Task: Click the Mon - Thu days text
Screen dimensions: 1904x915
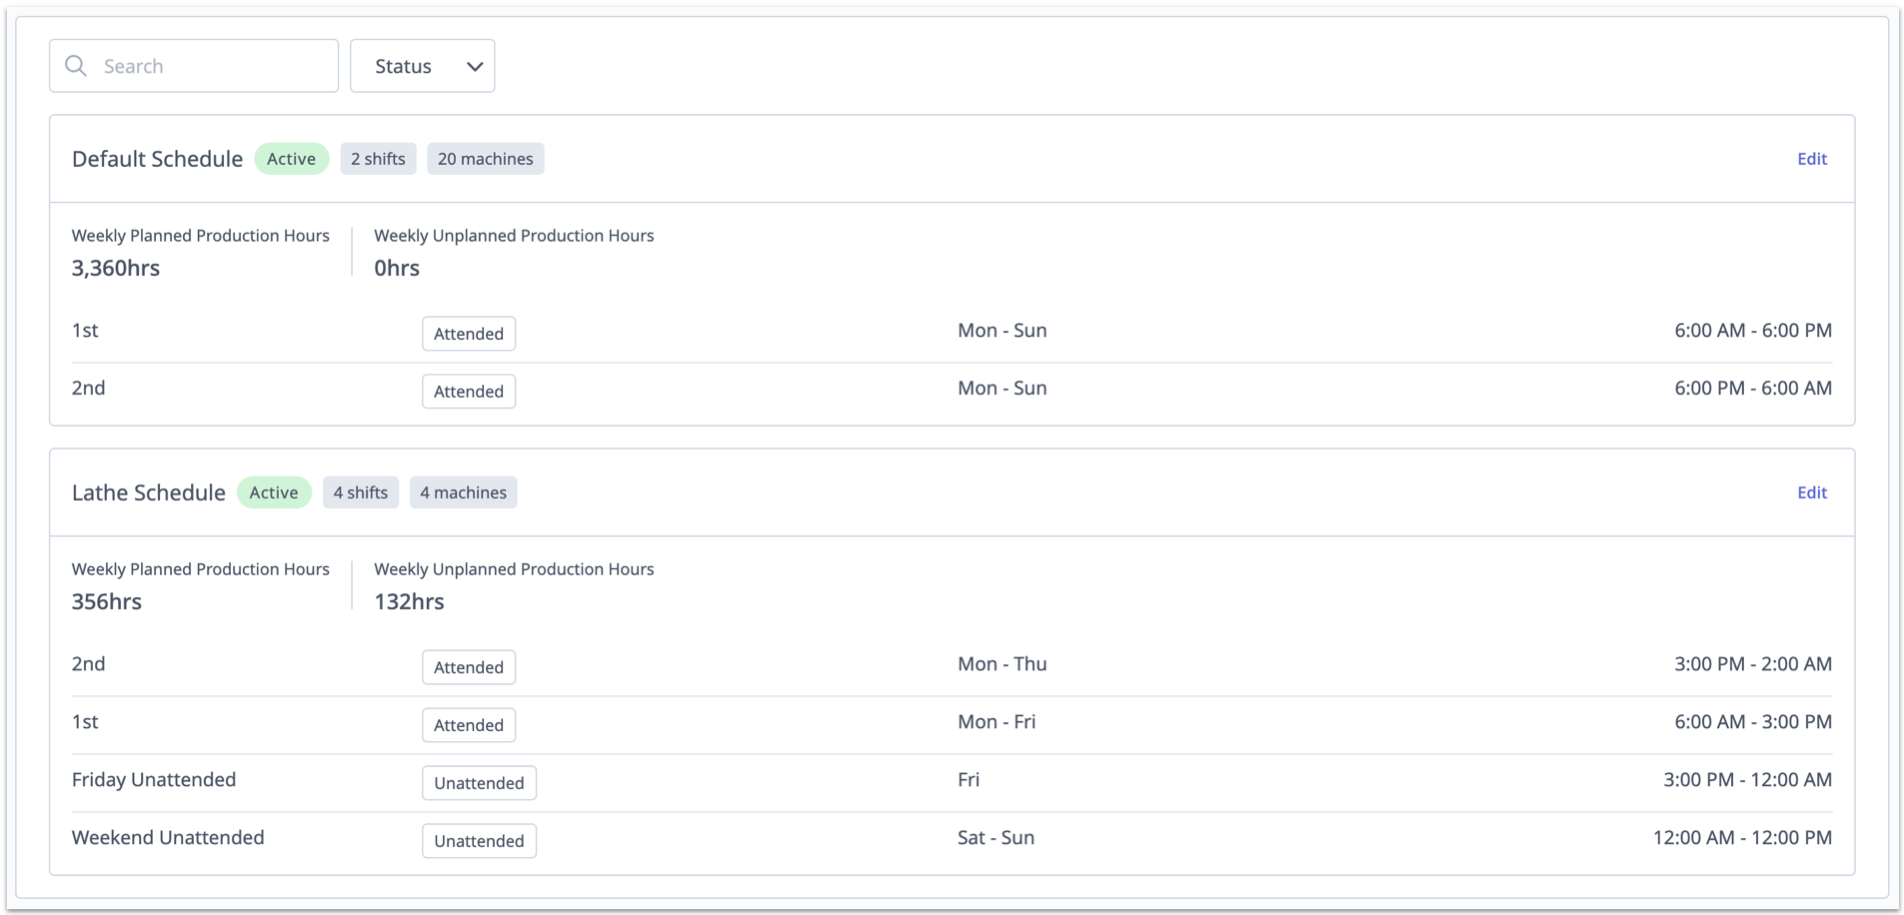Action: pos(1002,664)
